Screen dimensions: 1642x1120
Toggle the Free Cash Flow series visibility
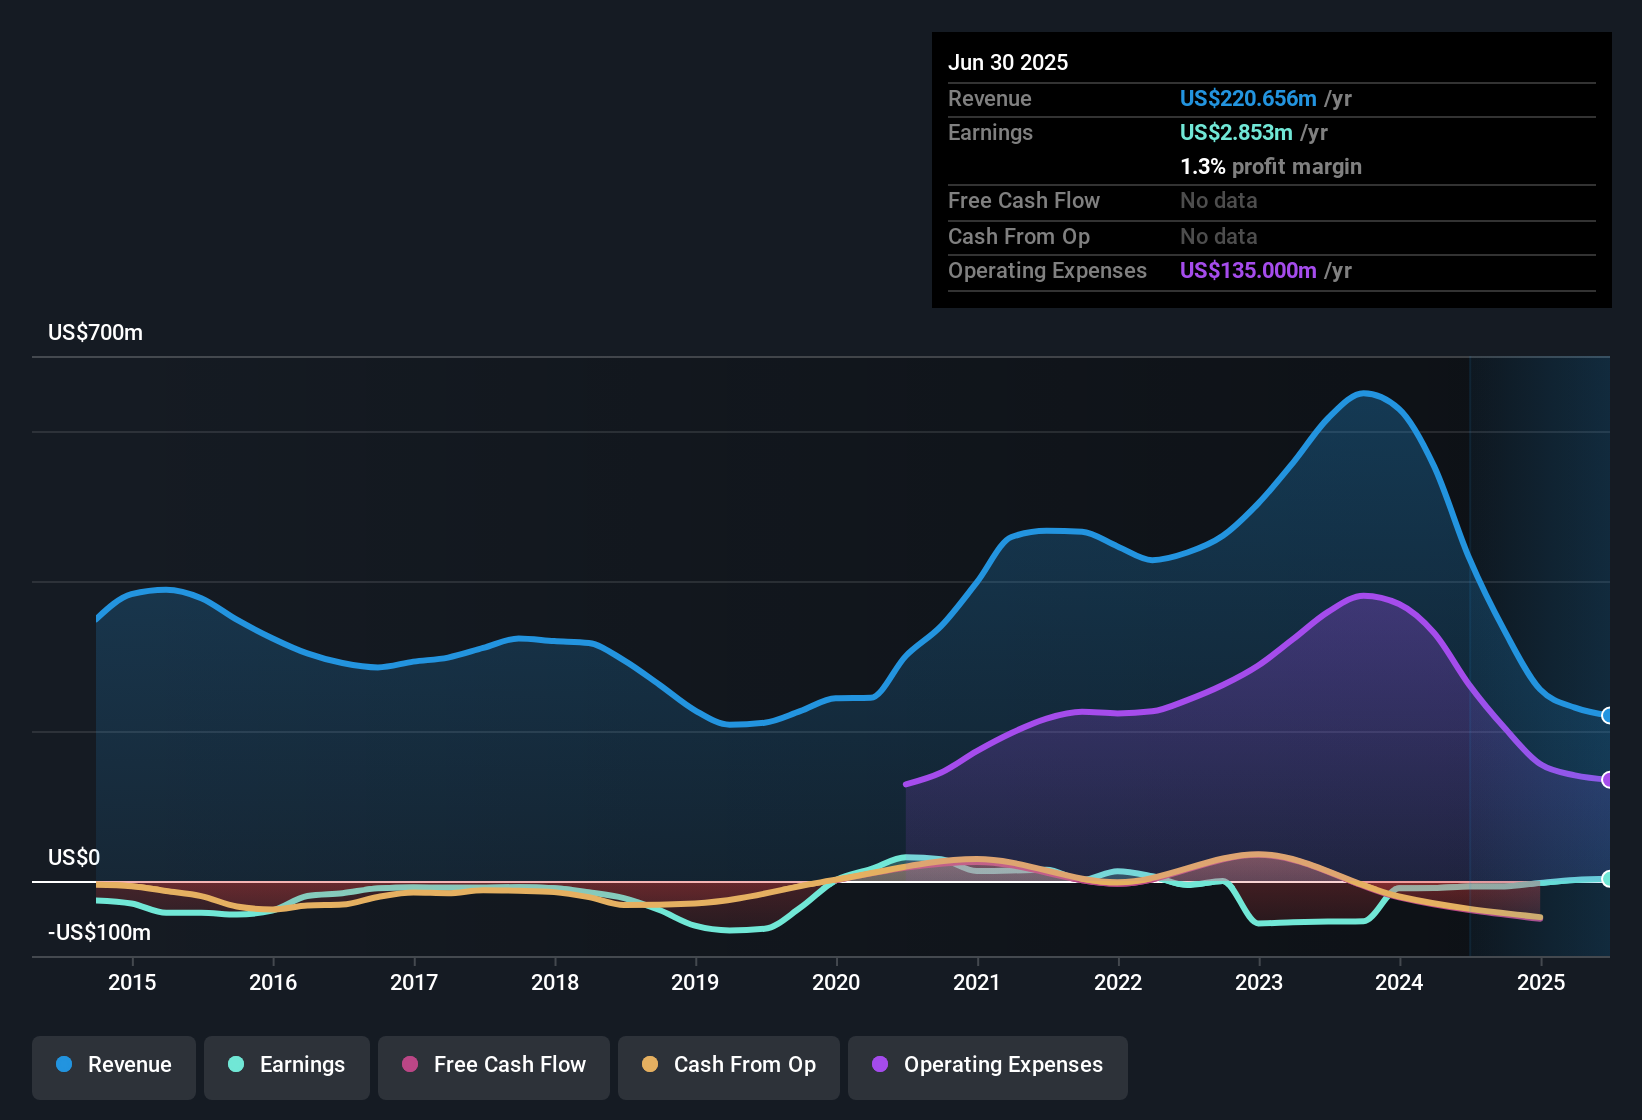click(493, 1065)
